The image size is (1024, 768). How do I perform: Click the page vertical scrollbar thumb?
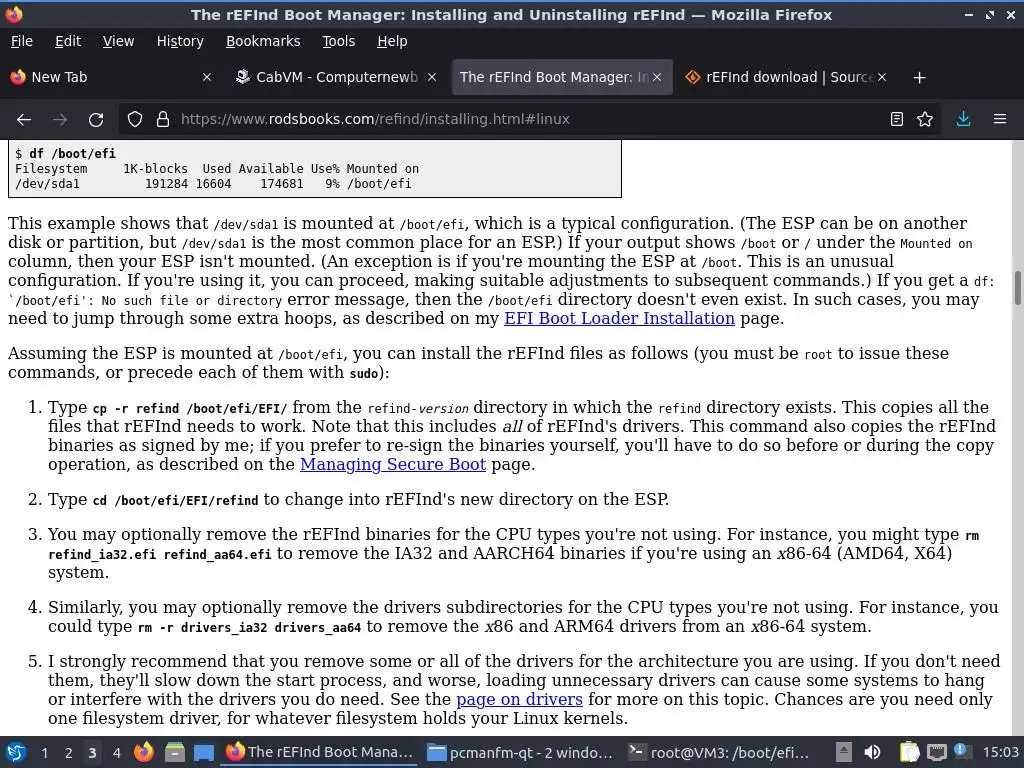click(x=1017, y=287)
